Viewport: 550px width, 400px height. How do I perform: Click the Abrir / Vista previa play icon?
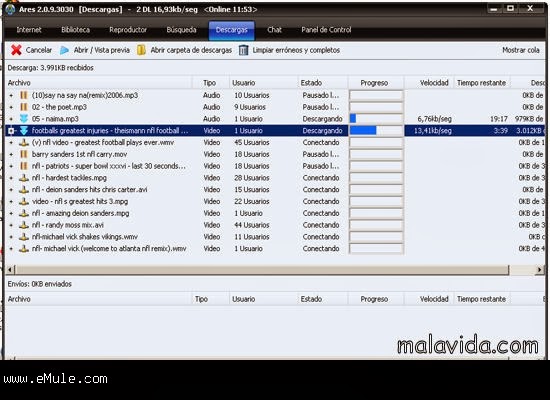tap(64, 50)
